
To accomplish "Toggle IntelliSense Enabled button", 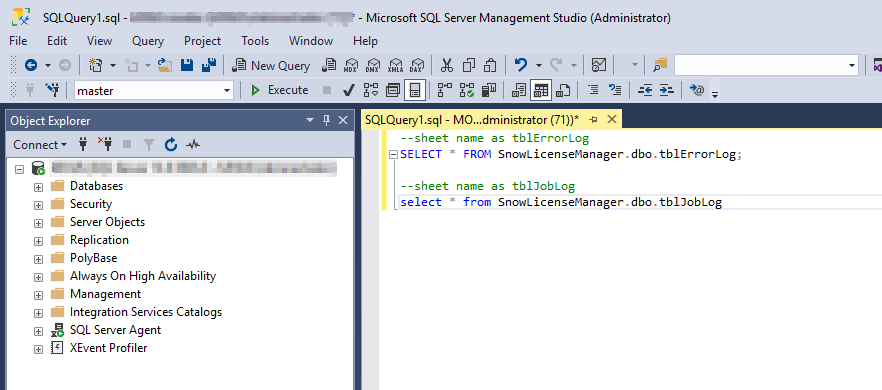I will click(415, 90).
